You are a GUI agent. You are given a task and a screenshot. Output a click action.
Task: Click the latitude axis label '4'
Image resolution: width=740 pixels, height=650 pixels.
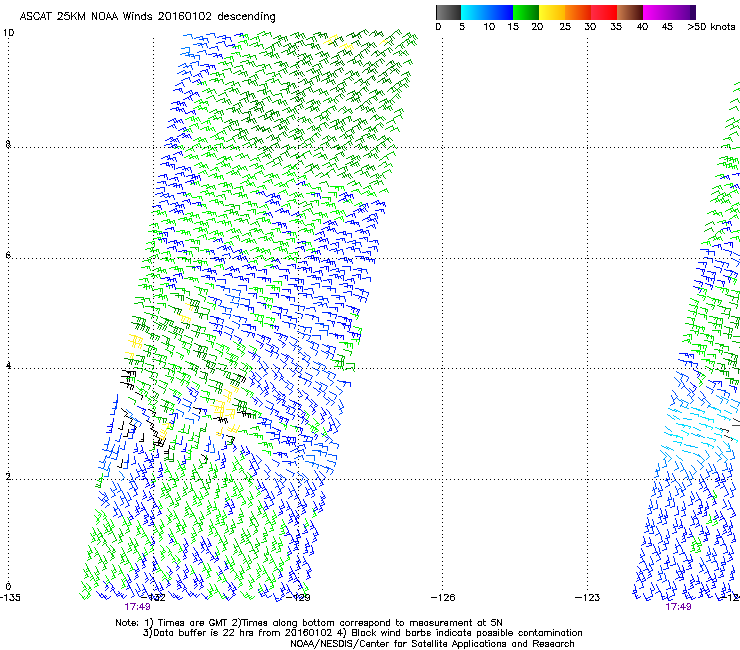click(8, 365)
